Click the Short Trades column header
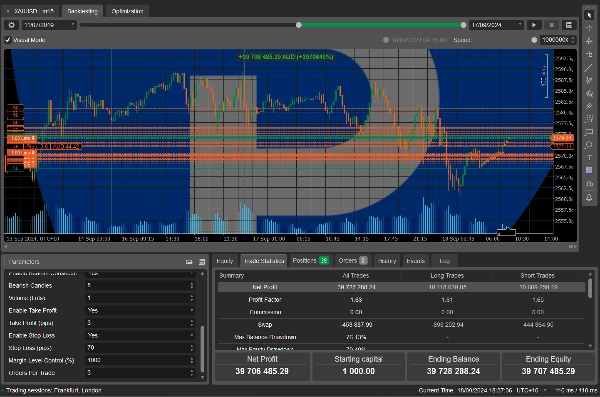This screenshot has height=397, width=600. point(538,276)
